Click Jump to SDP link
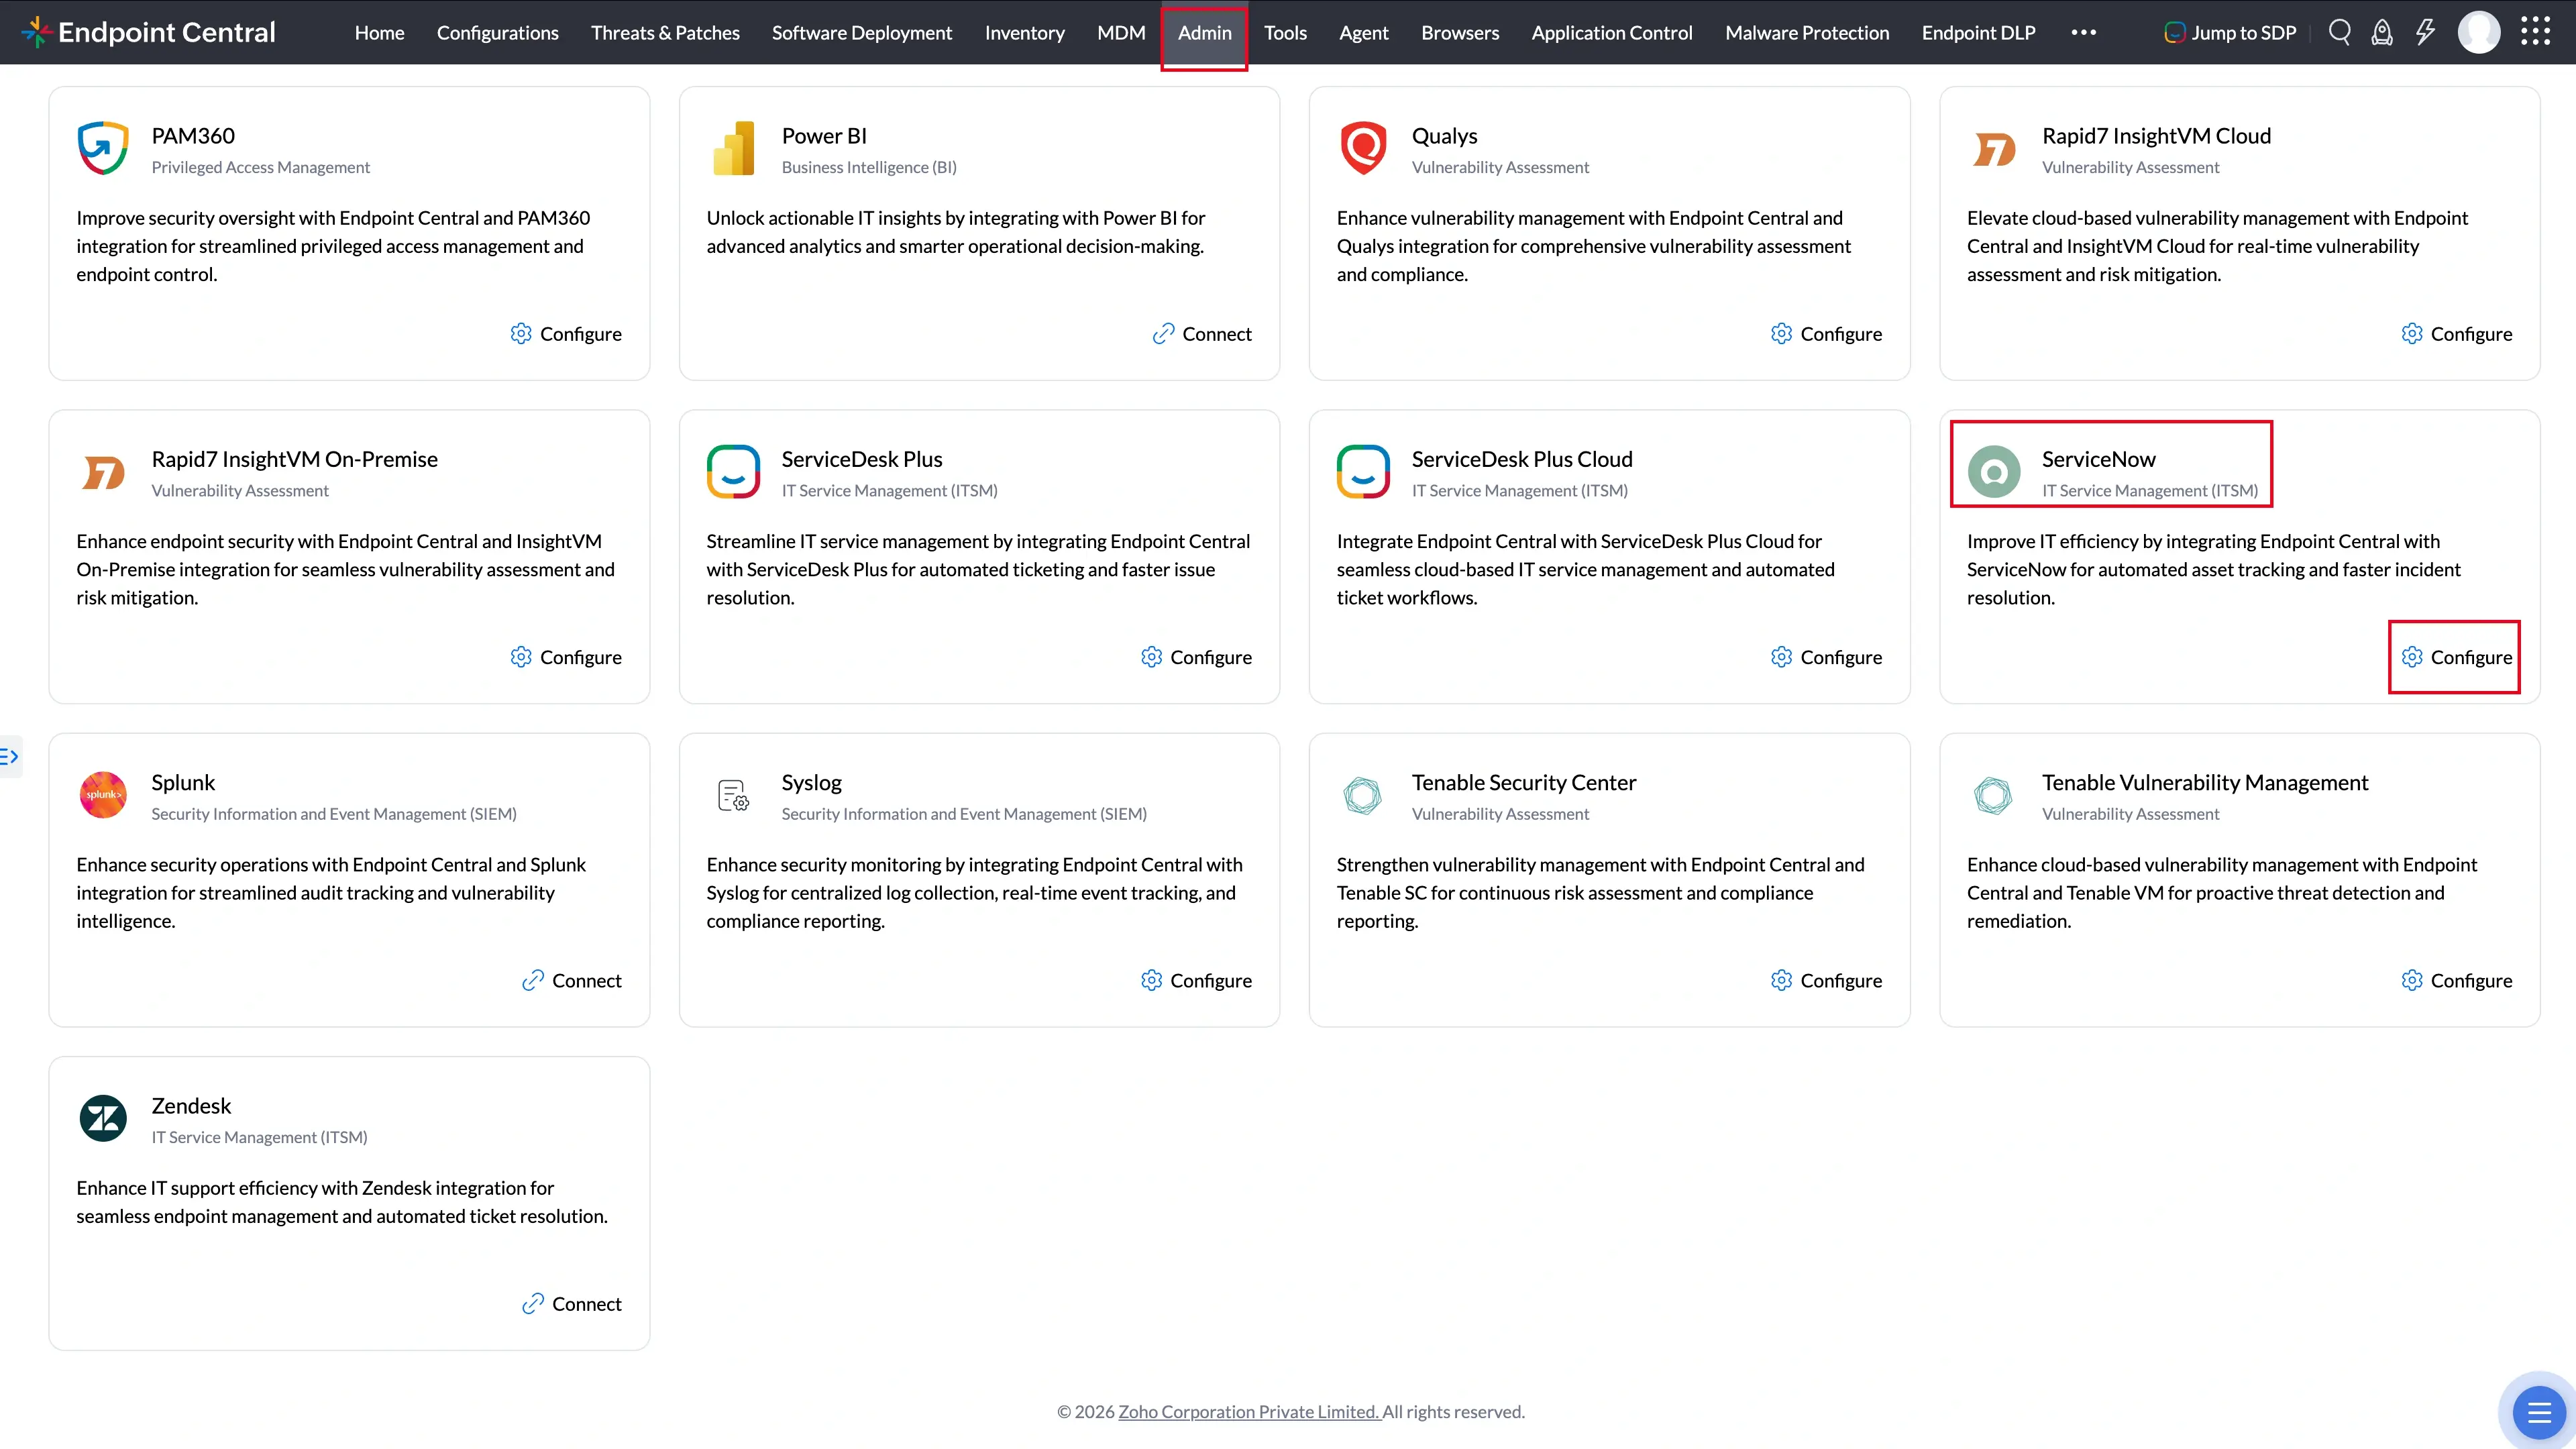 (2230, 32)
